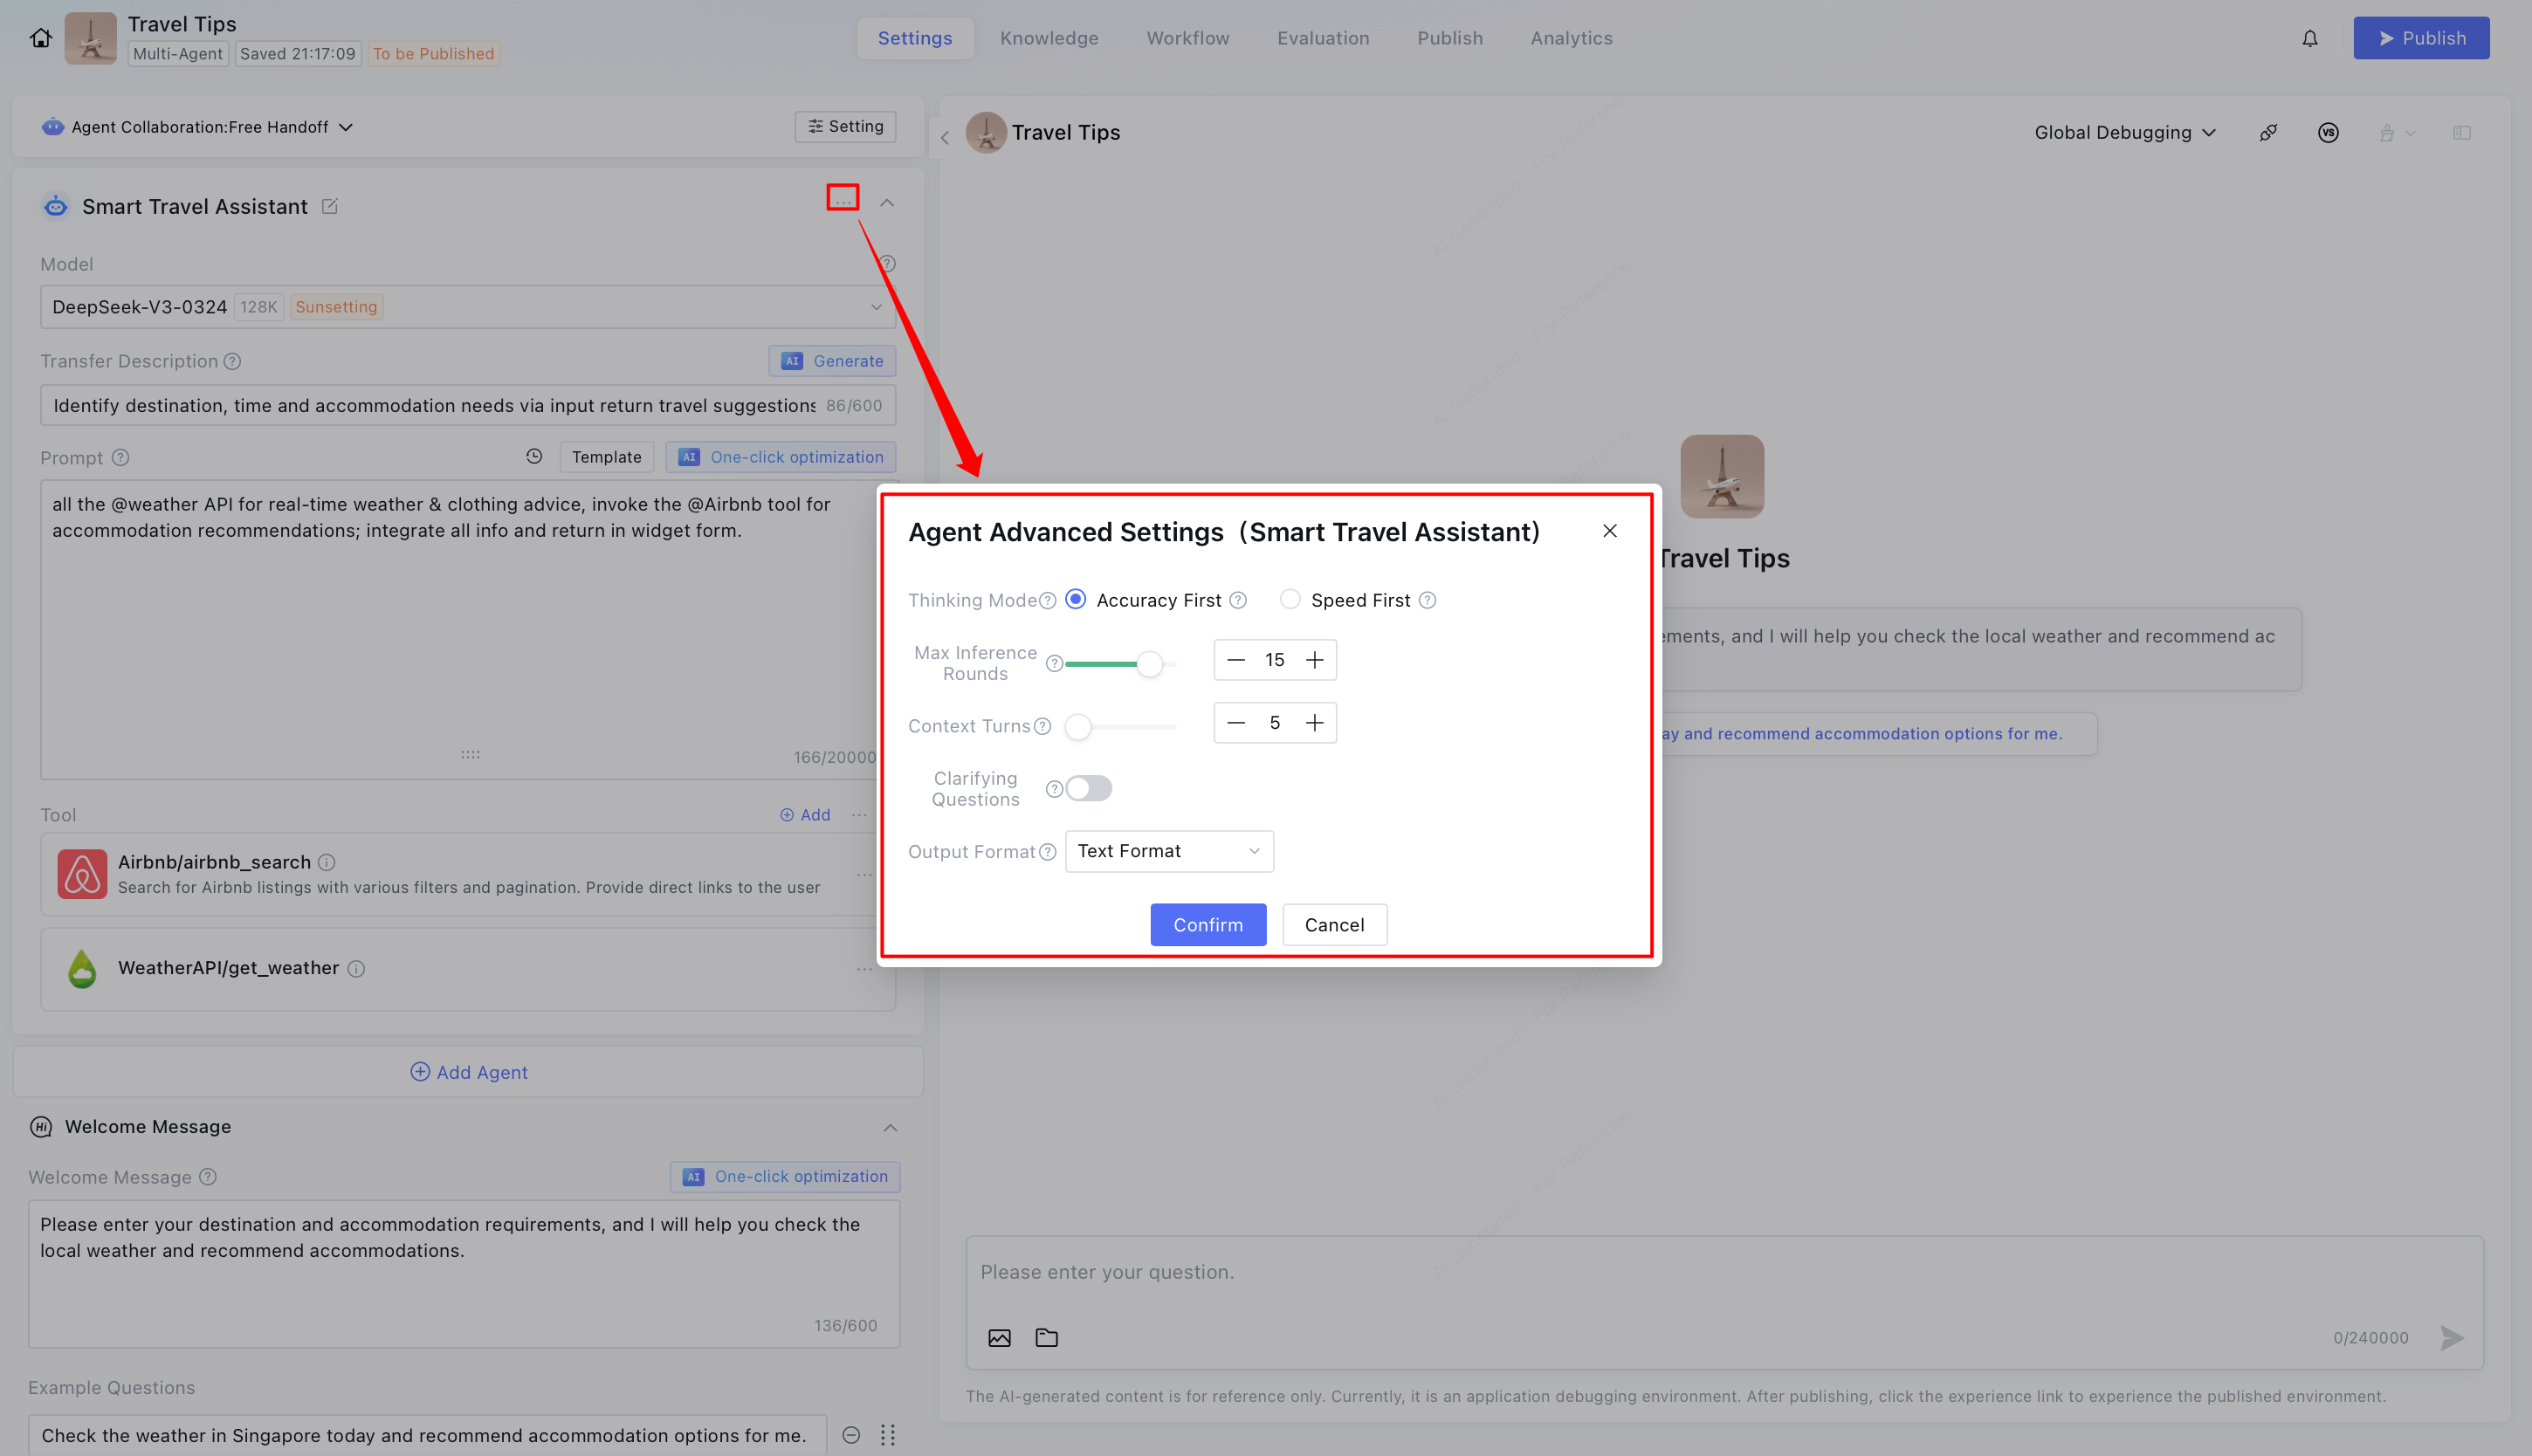The image size is (2532, 1456).
Task: Click the folder attachment icon in chat
Action: 1046,1337
